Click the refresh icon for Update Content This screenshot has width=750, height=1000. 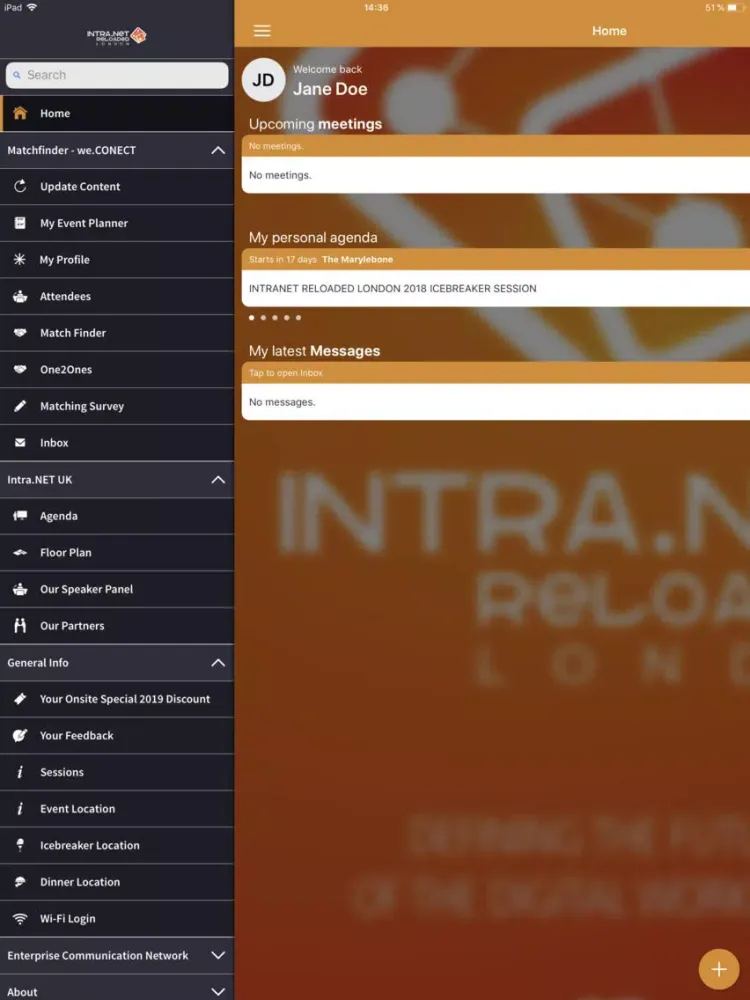pyautogui.click(x=20, y=186)
